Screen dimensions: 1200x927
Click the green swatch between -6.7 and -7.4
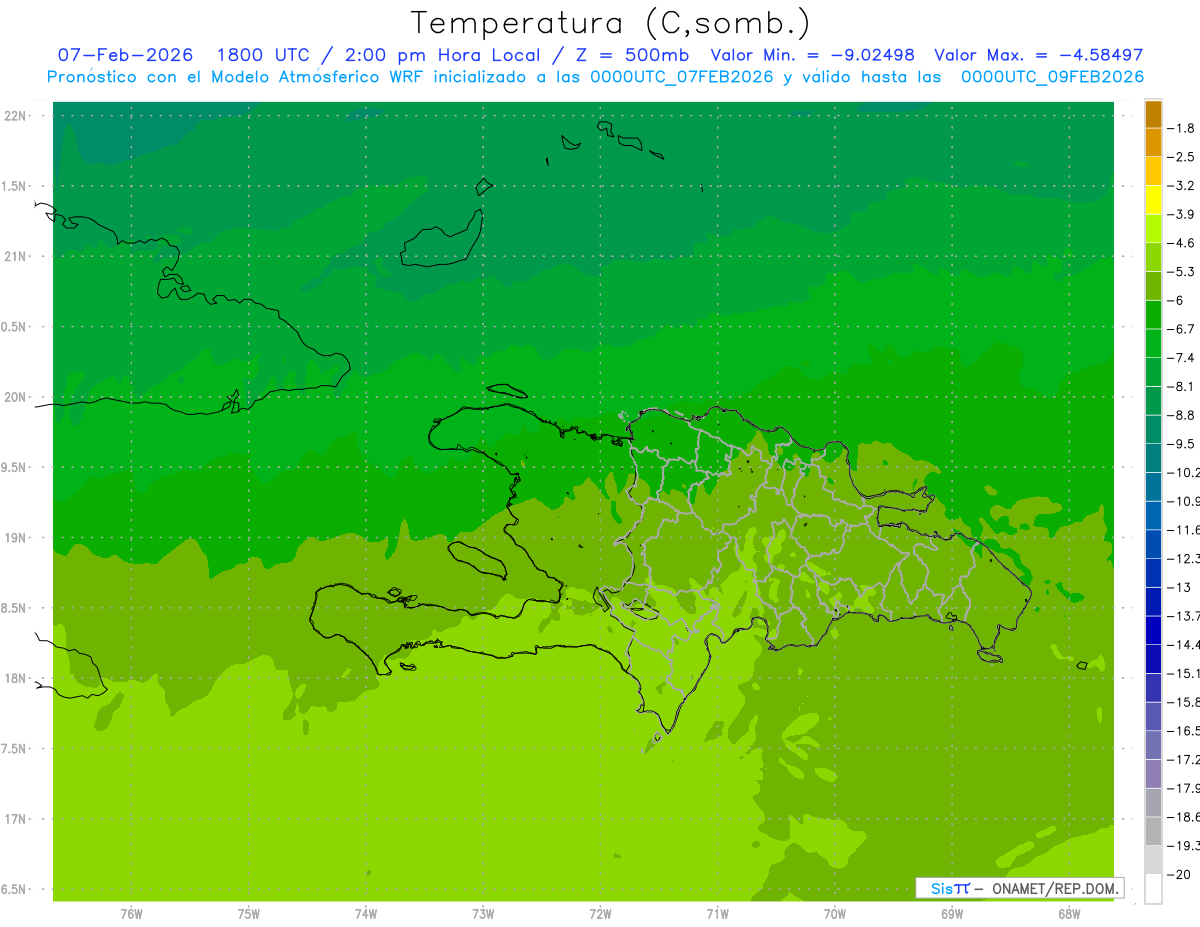(1153, 343)
